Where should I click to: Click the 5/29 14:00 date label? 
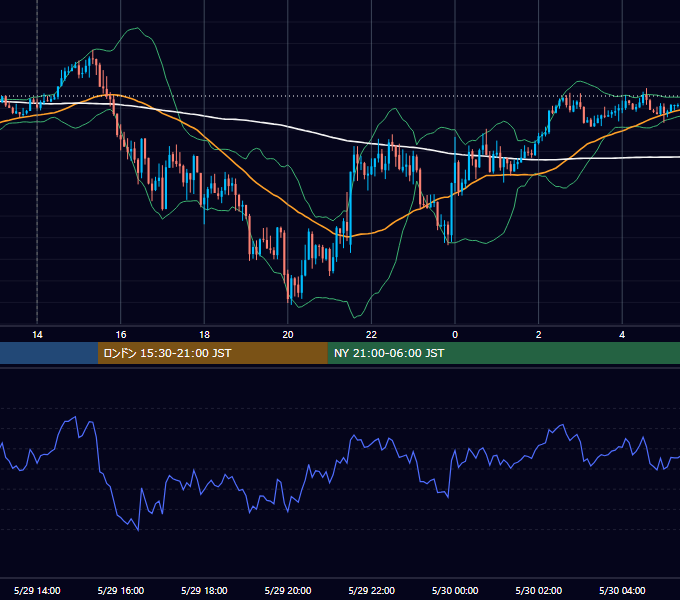pyautogui.click(x=37, y=590)
